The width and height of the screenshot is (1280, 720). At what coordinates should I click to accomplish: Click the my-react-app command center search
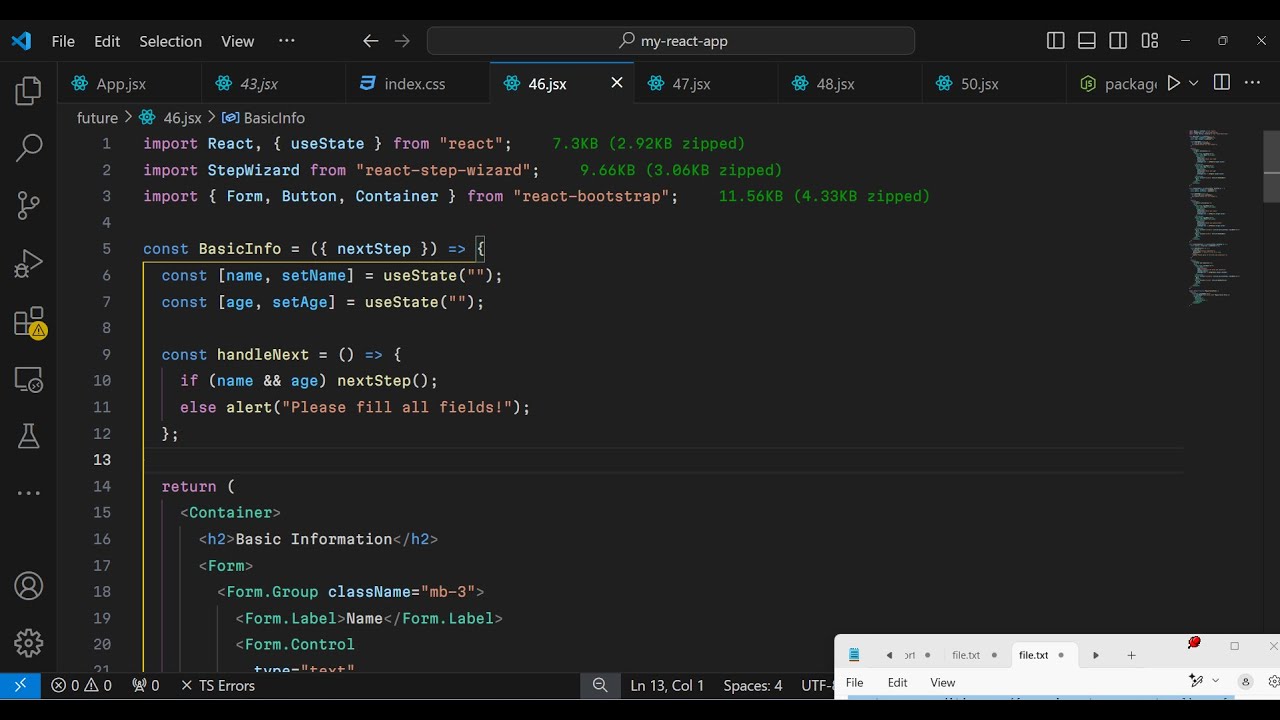[671, 41]
